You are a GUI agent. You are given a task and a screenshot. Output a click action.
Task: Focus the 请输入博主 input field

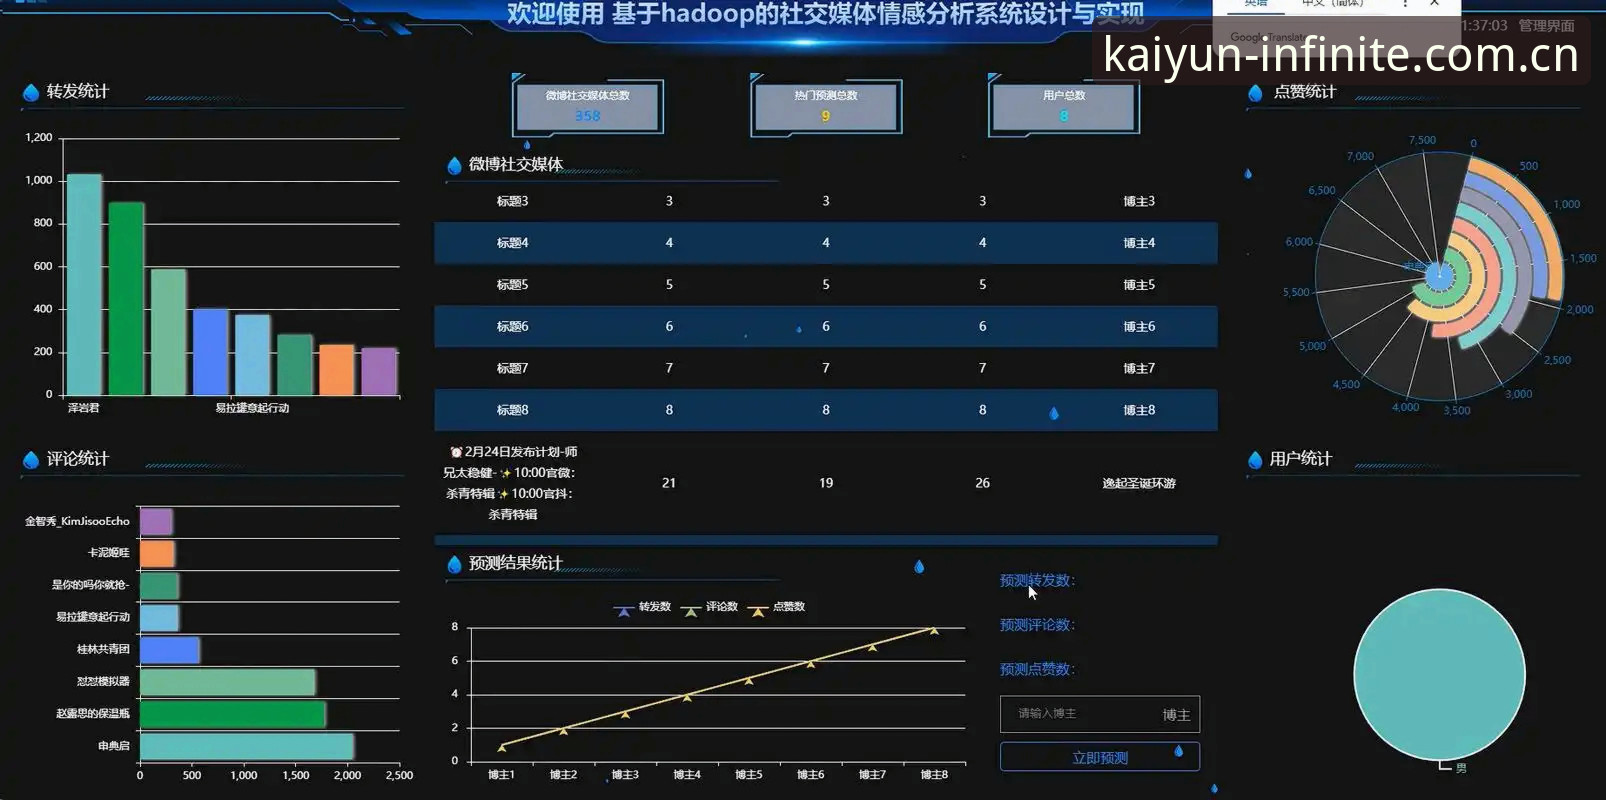pos(1100,714)
